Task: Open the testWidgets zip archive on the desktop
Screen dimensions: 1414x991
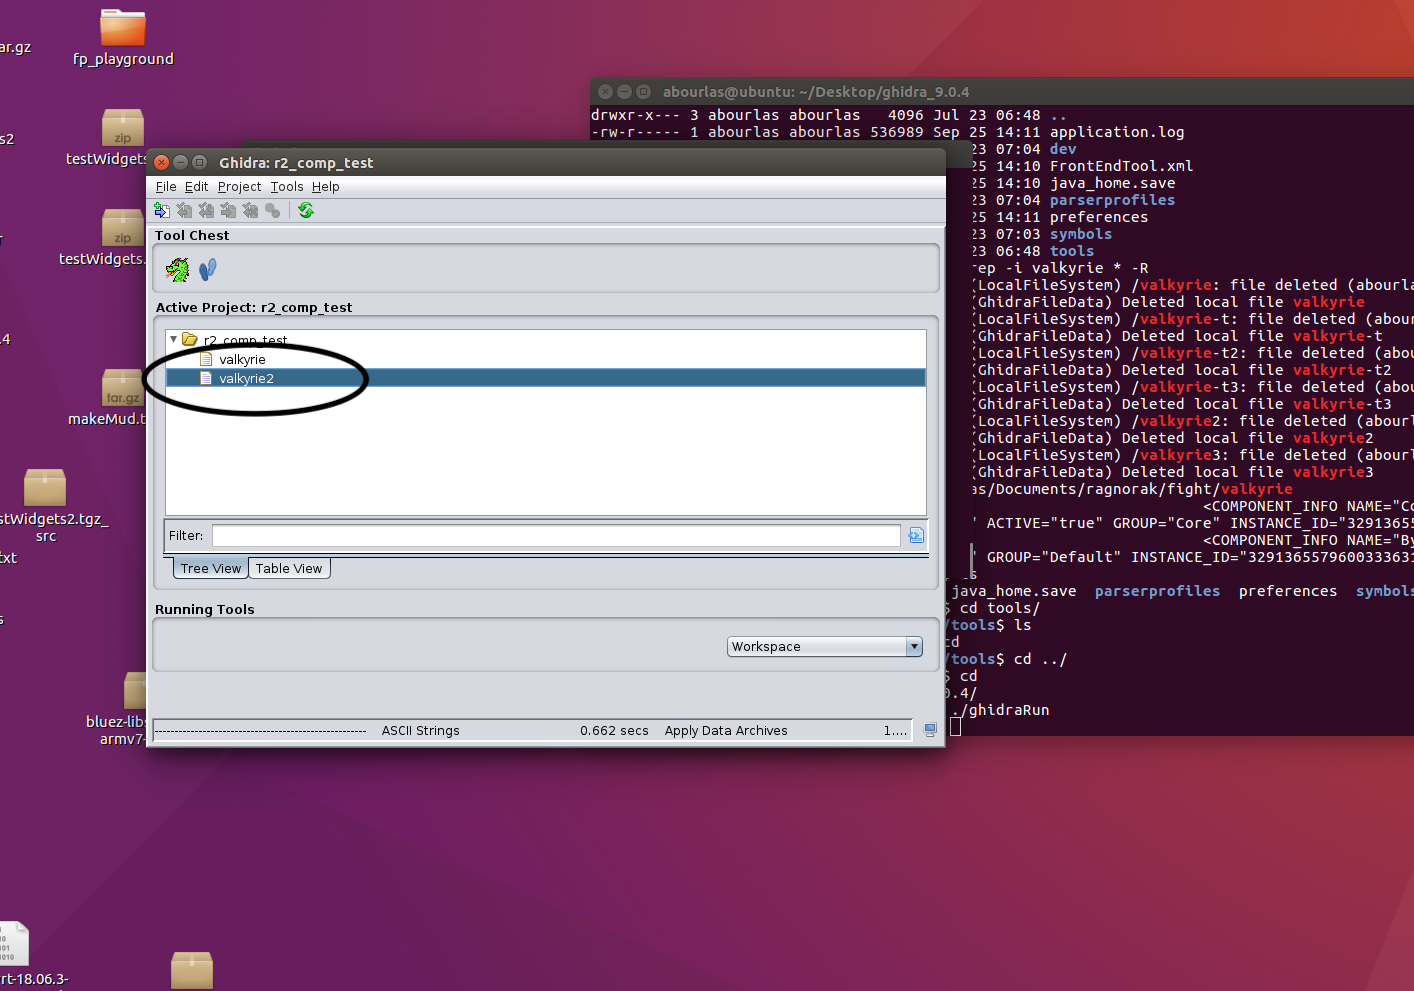Action: tap(122, 128)
